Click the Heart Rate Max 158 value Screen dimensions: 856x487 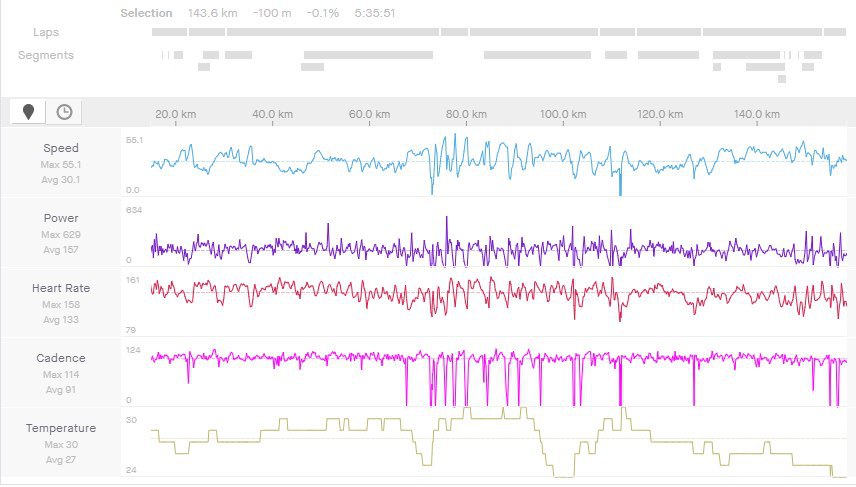[x=61, y=304]
